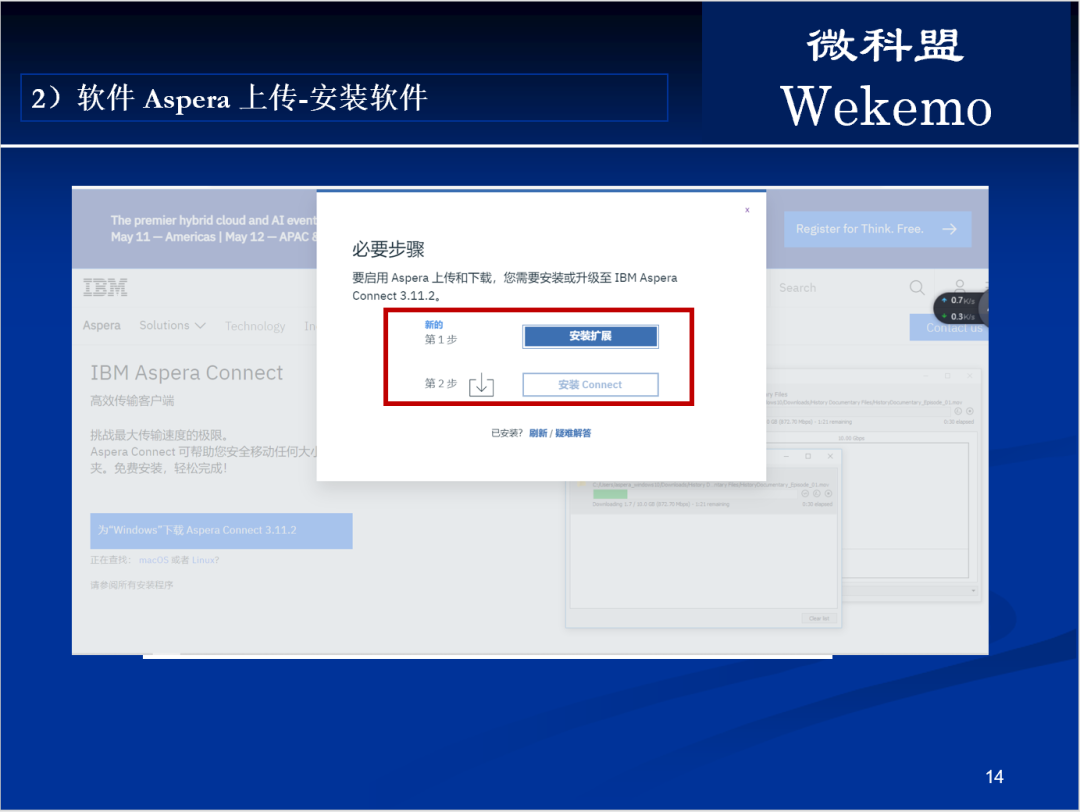Click the 安装扩展 install extension button
This screenshot has height=812, width=1080.
coord(590,336)
